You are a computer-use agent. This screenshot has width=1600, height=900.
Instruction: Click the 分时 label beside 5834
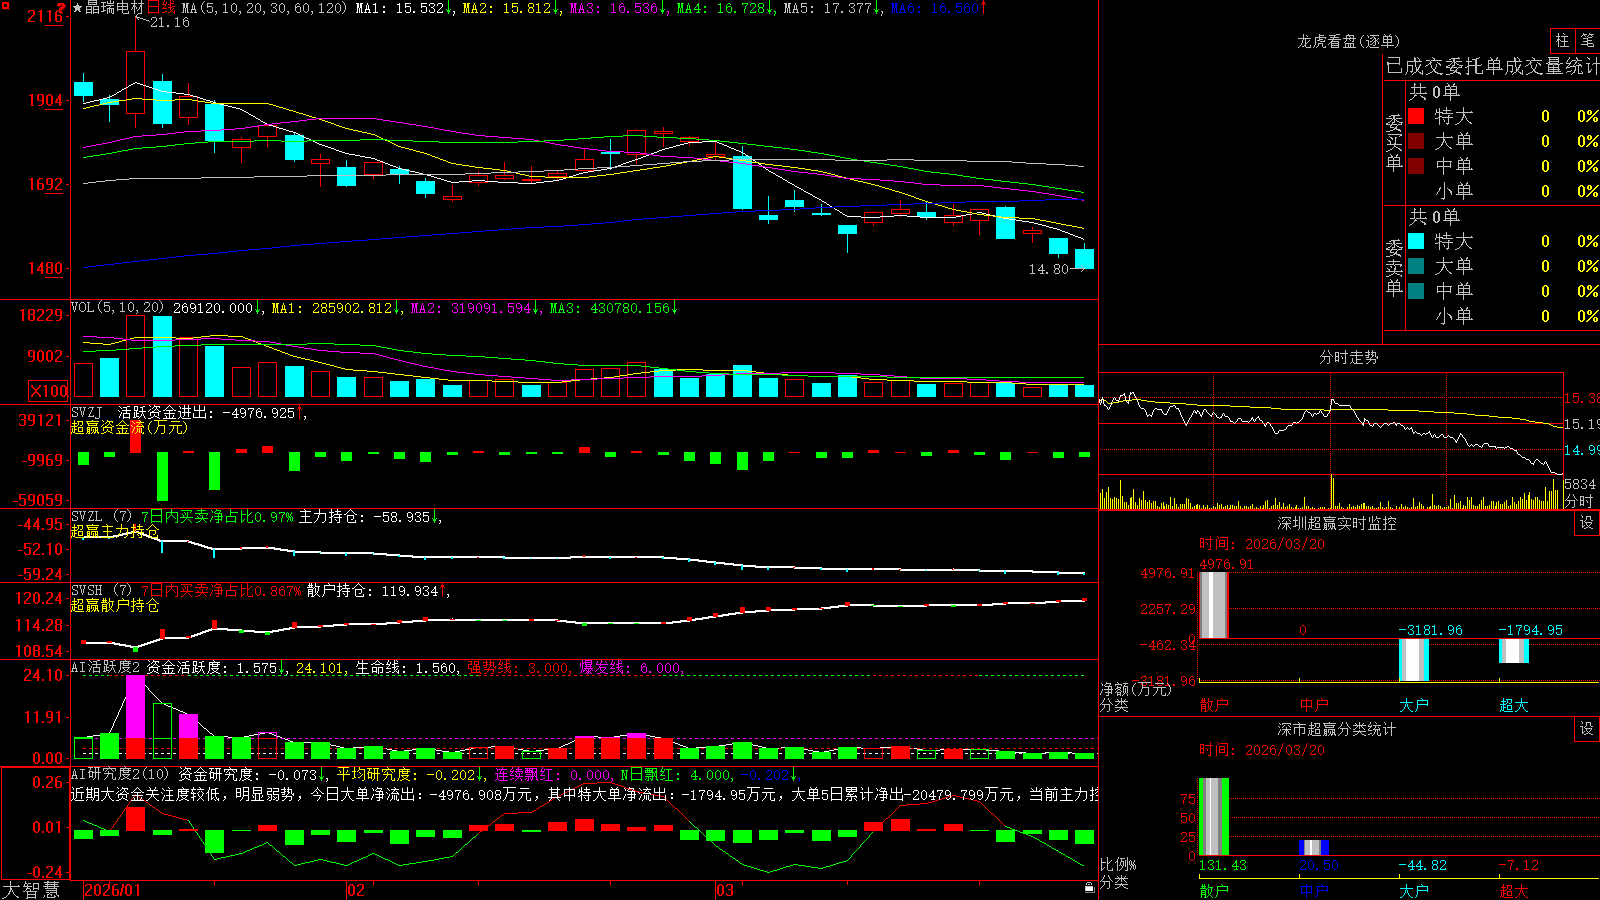pyautogui.click(x=1579, y=501)
